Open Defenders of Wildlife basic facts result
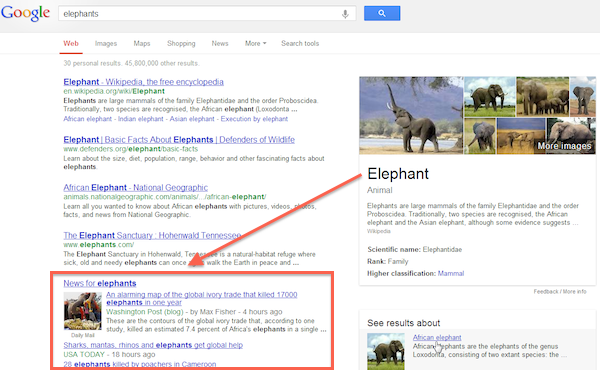The width and height of the screenshot is (600, 370). [x=179, y=140]
